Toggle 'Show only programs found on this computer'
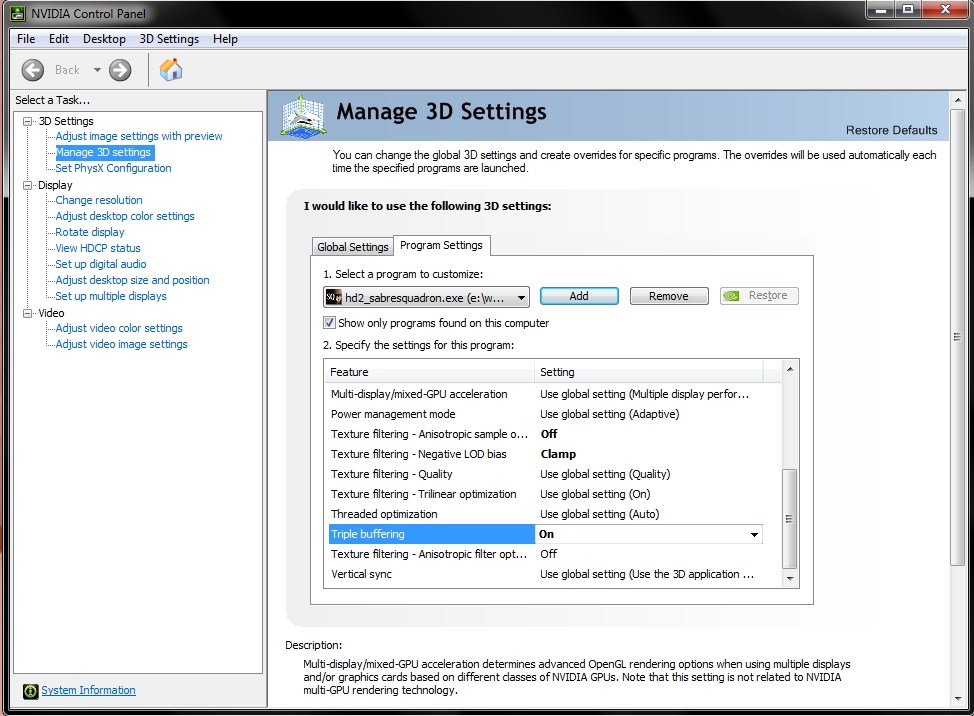The height and width of the screenshot is (716, 974). click(x=329, y=323)
